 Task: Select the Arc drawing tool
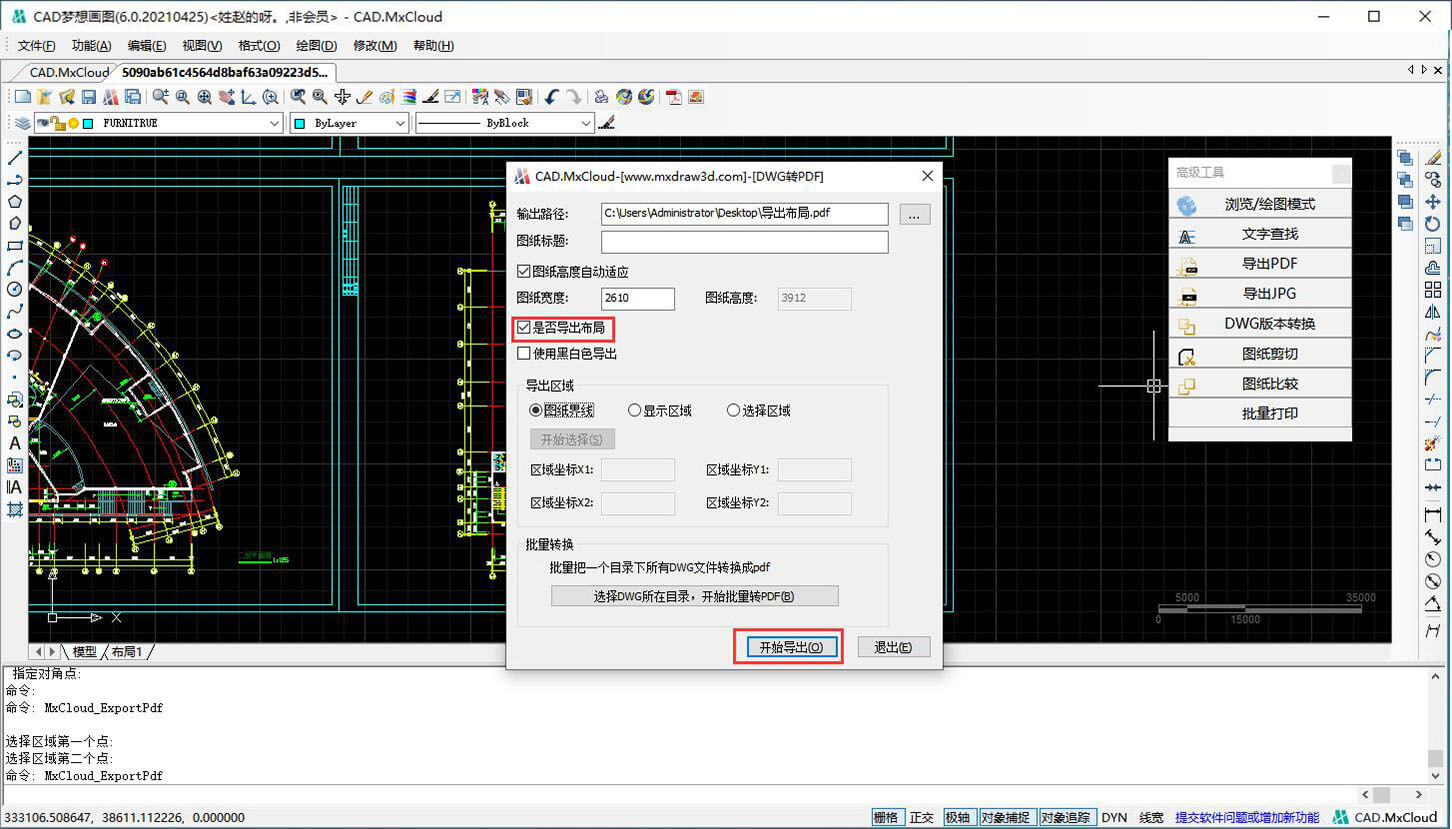click(x=15, y=267)
